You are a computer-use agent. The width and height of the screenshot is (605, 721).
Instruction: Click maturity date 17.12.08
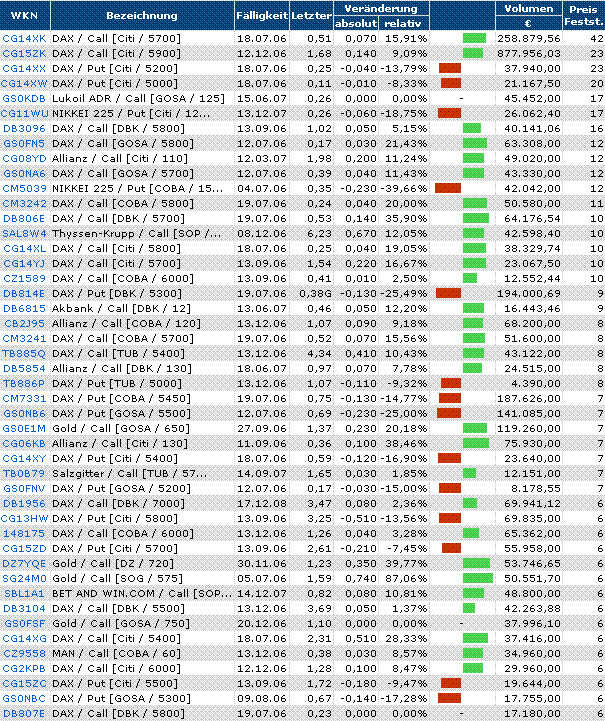pos(262,504)
